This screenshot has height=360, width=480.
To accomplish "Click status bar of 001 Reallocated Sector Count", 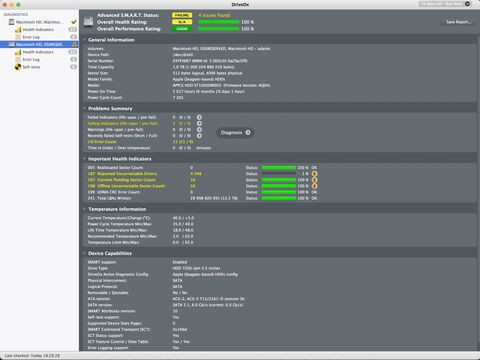I will pos(279,168).
